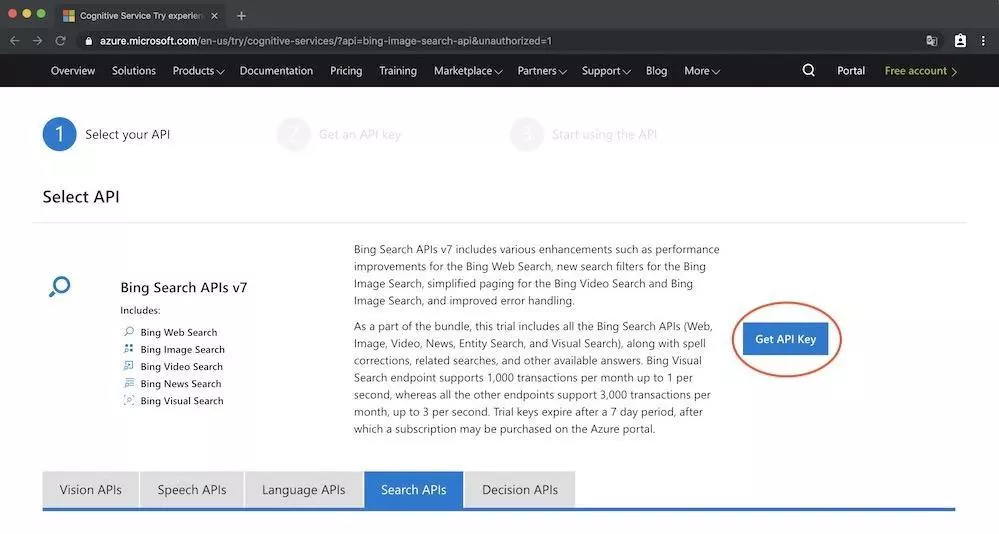The height and width of the screenshot is (534, 999).
Task: Click the Bing News Search icon
Action: 129,383
